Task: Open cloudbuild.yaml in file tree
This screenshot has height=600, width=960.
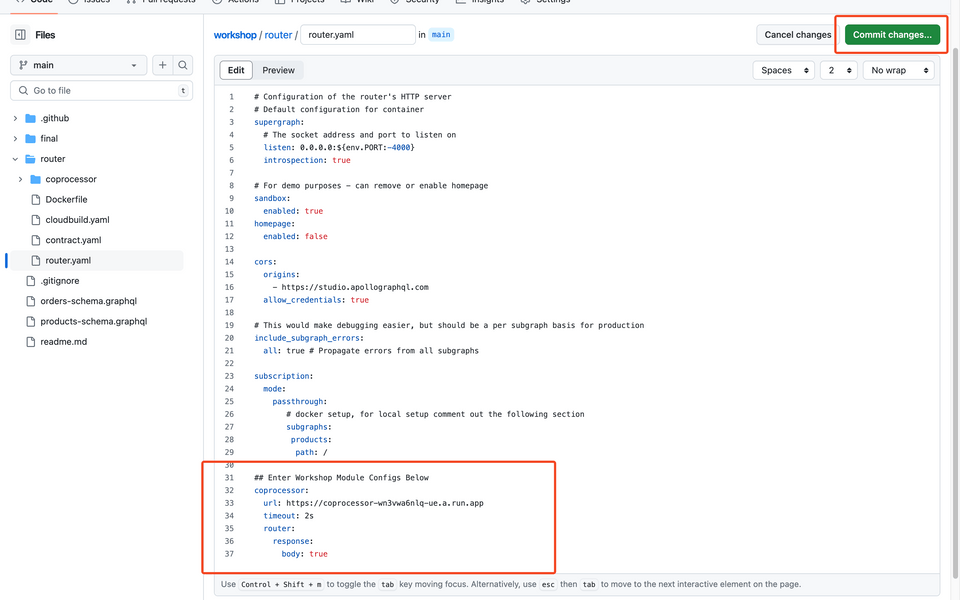Action: point(77,220)
